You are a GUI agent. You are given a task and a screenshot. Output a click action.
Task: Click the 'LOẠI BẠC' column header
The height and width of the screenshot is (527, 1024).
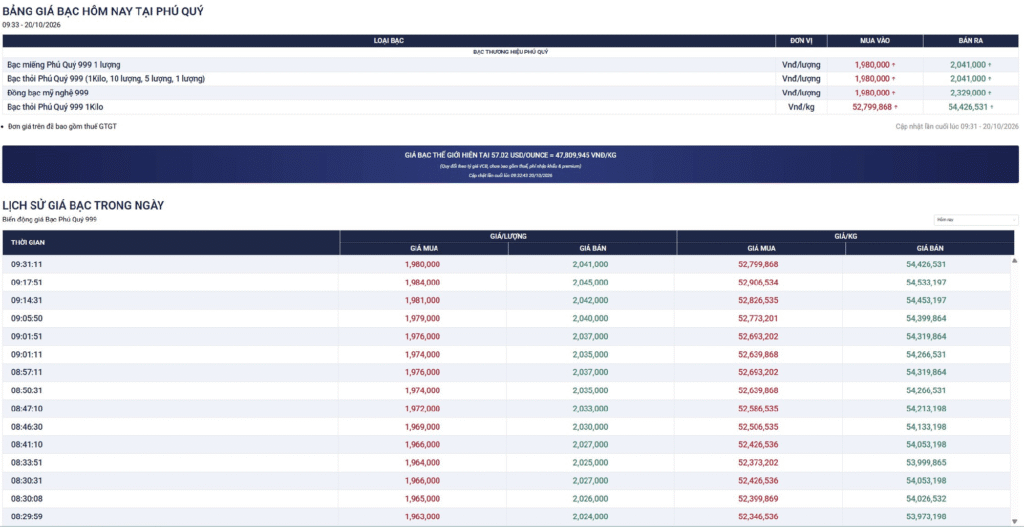[x=389, y=40]
